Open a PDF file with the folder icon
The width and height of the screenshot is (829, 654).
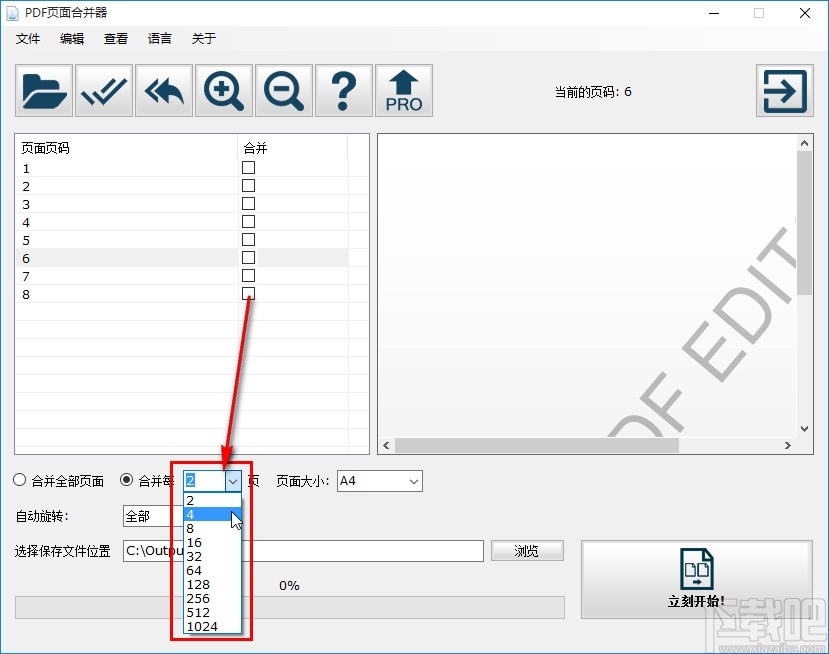click(42, 90)
